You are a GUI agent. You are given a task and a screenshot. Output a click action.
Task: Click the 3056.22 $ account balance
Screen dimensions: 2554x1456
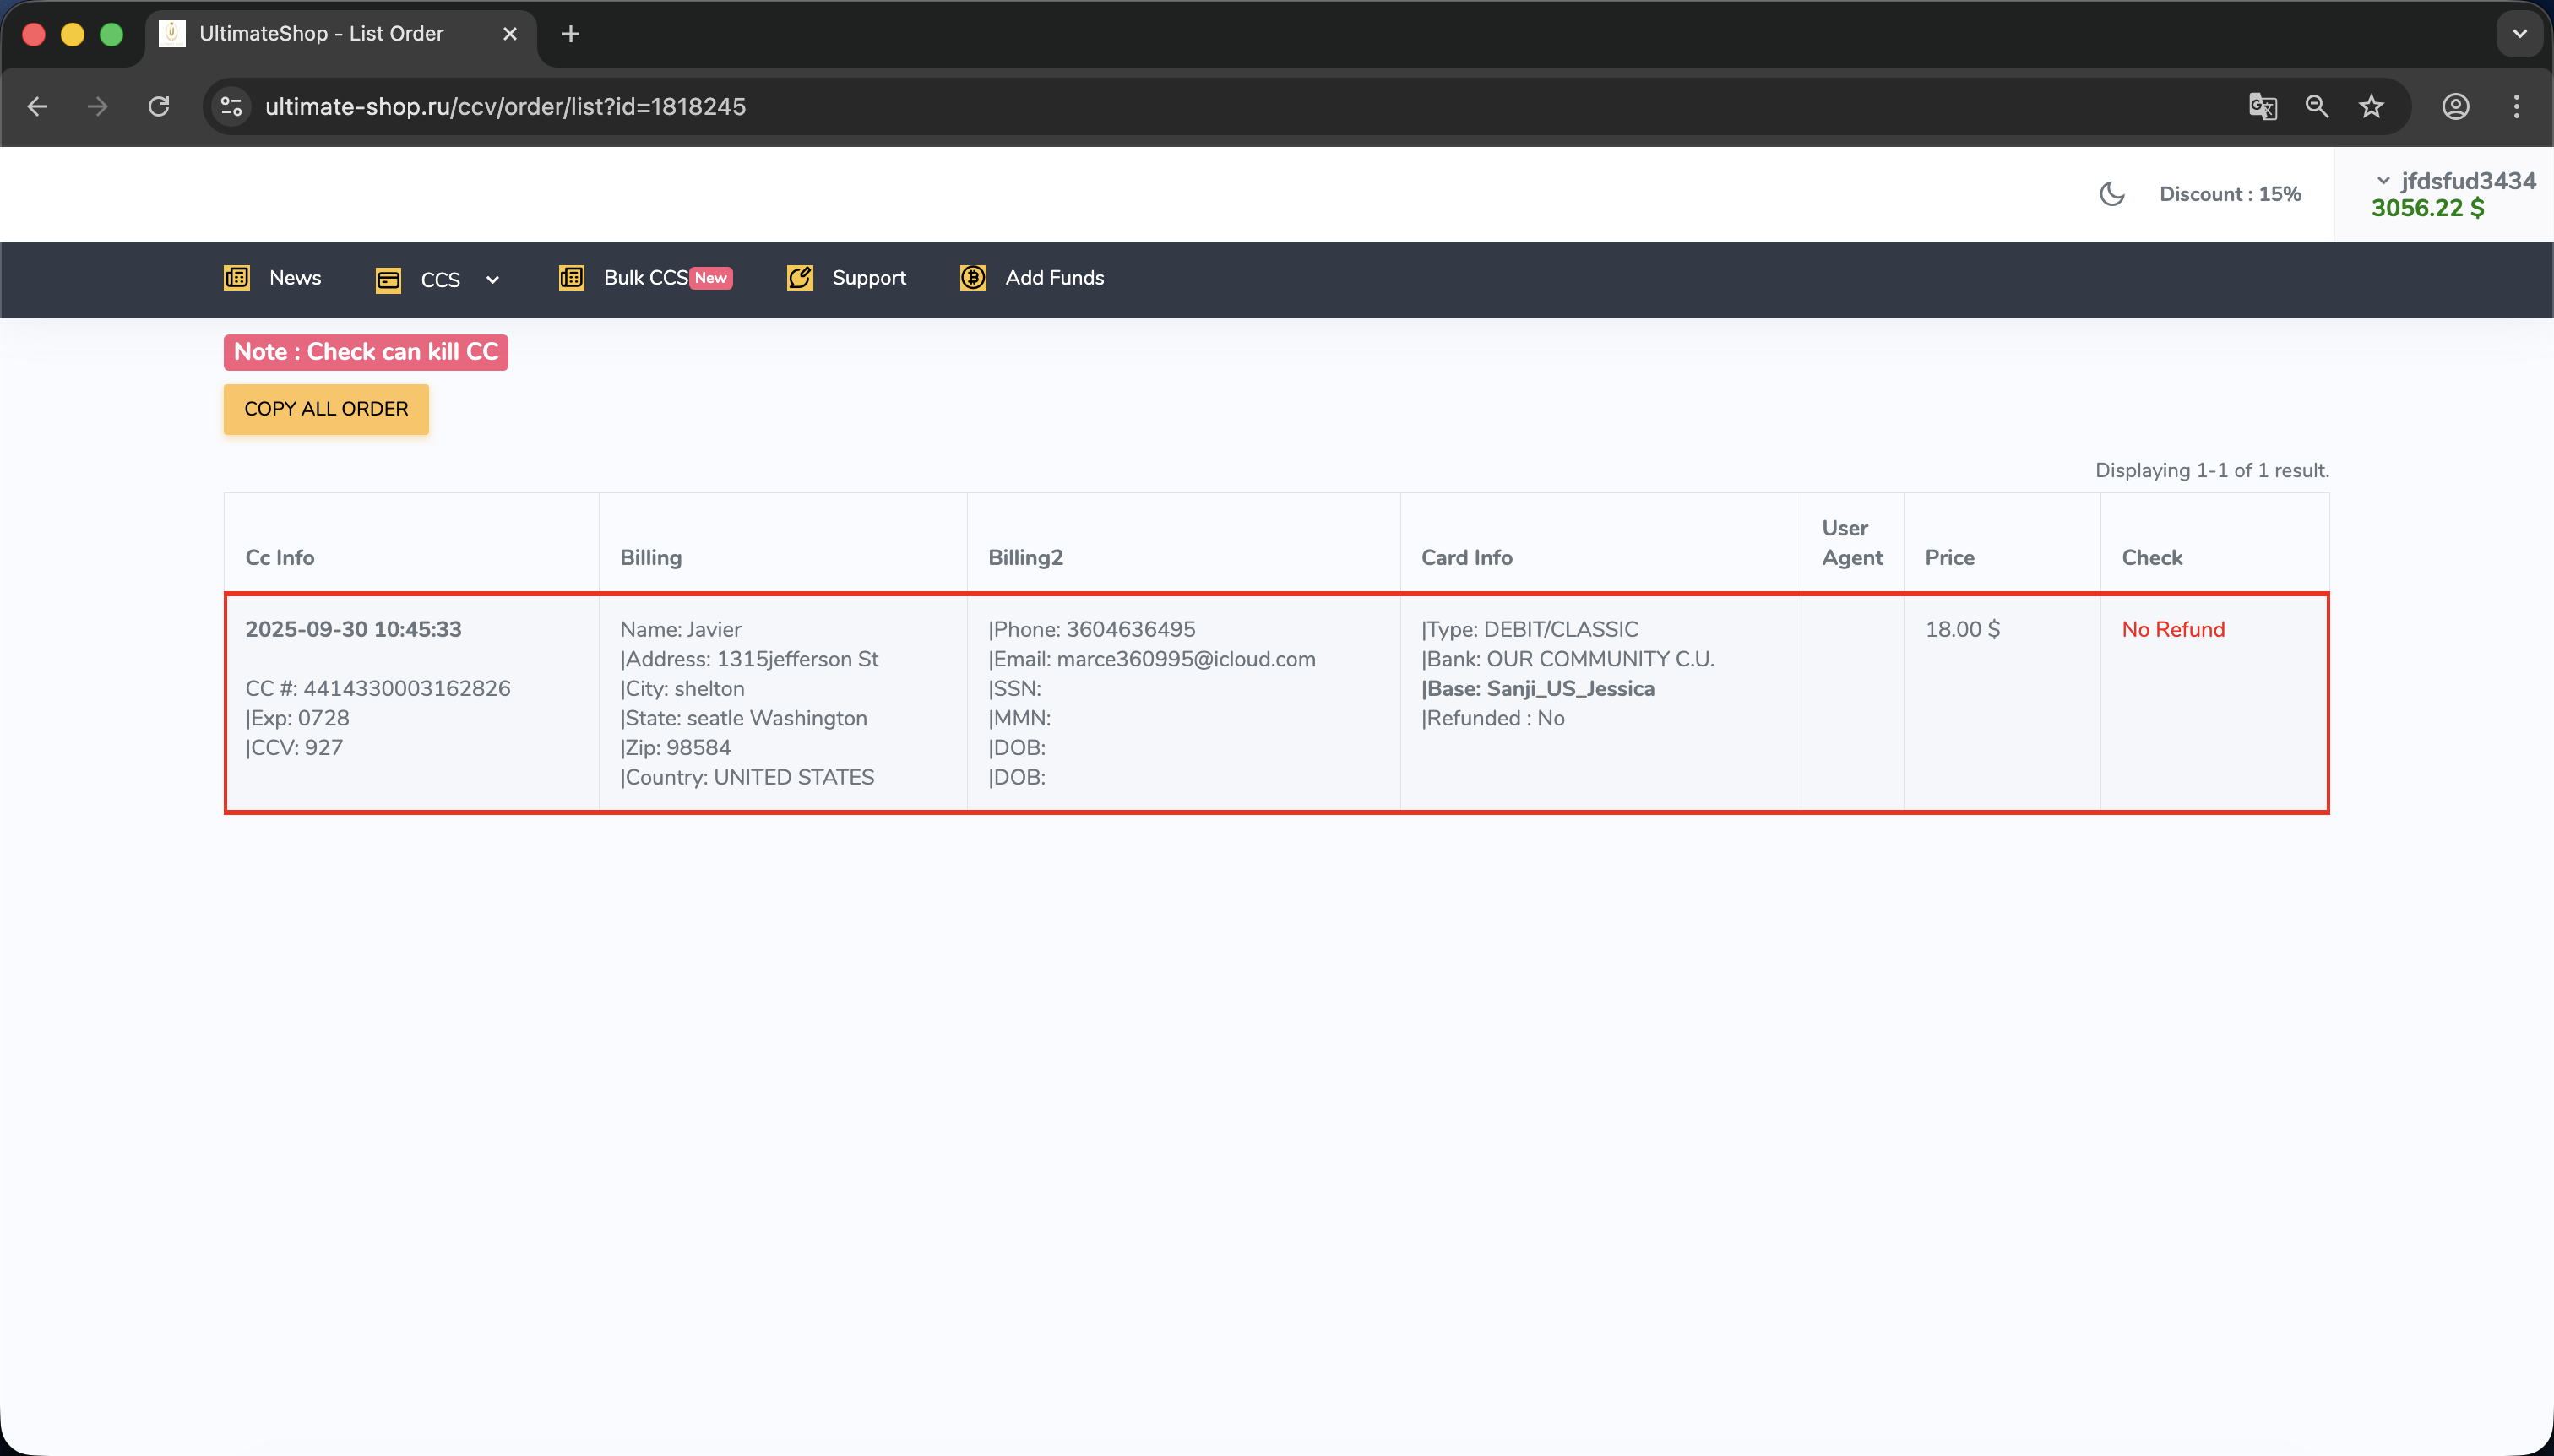[2428, 208]
